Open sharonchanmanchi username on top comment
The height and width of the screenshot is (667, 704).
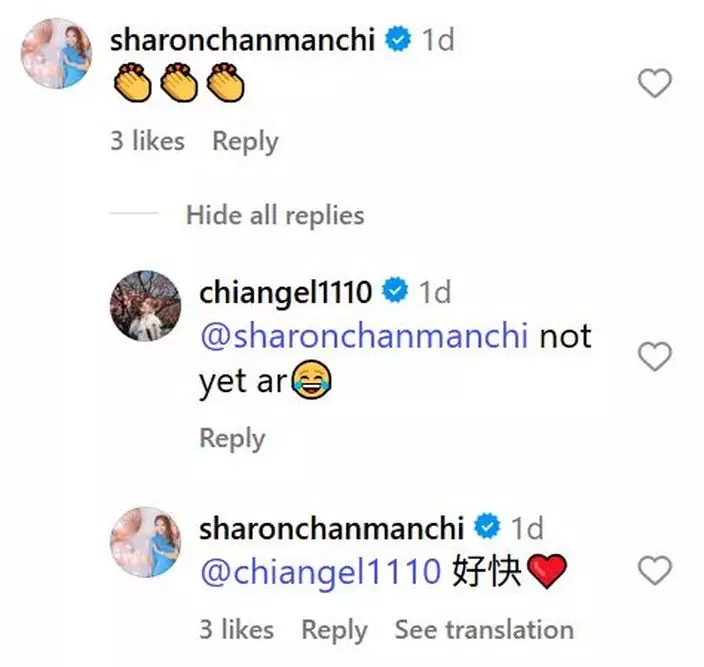pos(245,40)
